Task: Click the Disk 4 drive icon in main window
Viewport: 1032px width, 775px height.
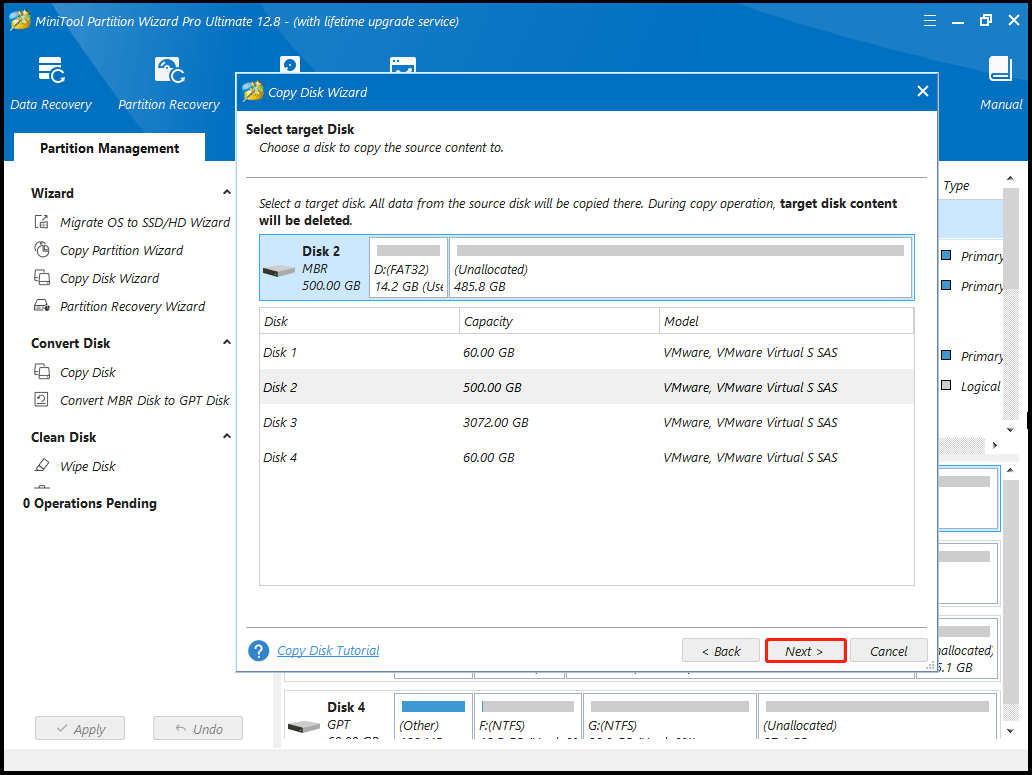Action: [303, 726]
